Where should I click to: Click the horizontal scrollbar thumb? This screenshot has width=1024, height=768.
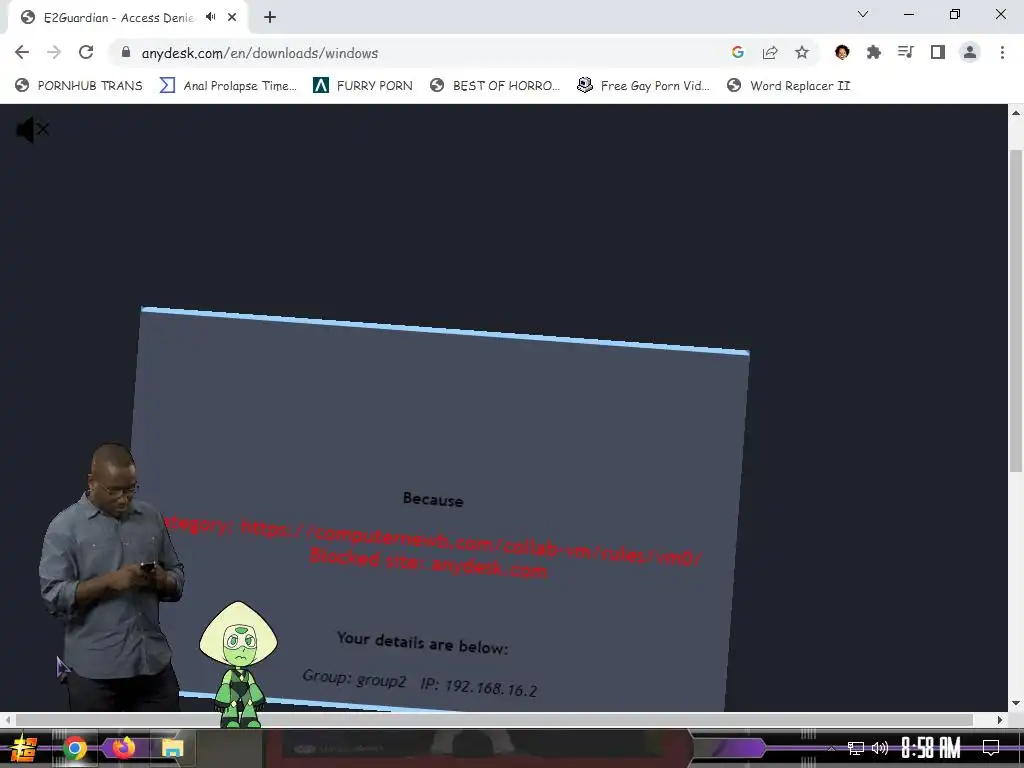pyautogui.click(x=494, y=720)
